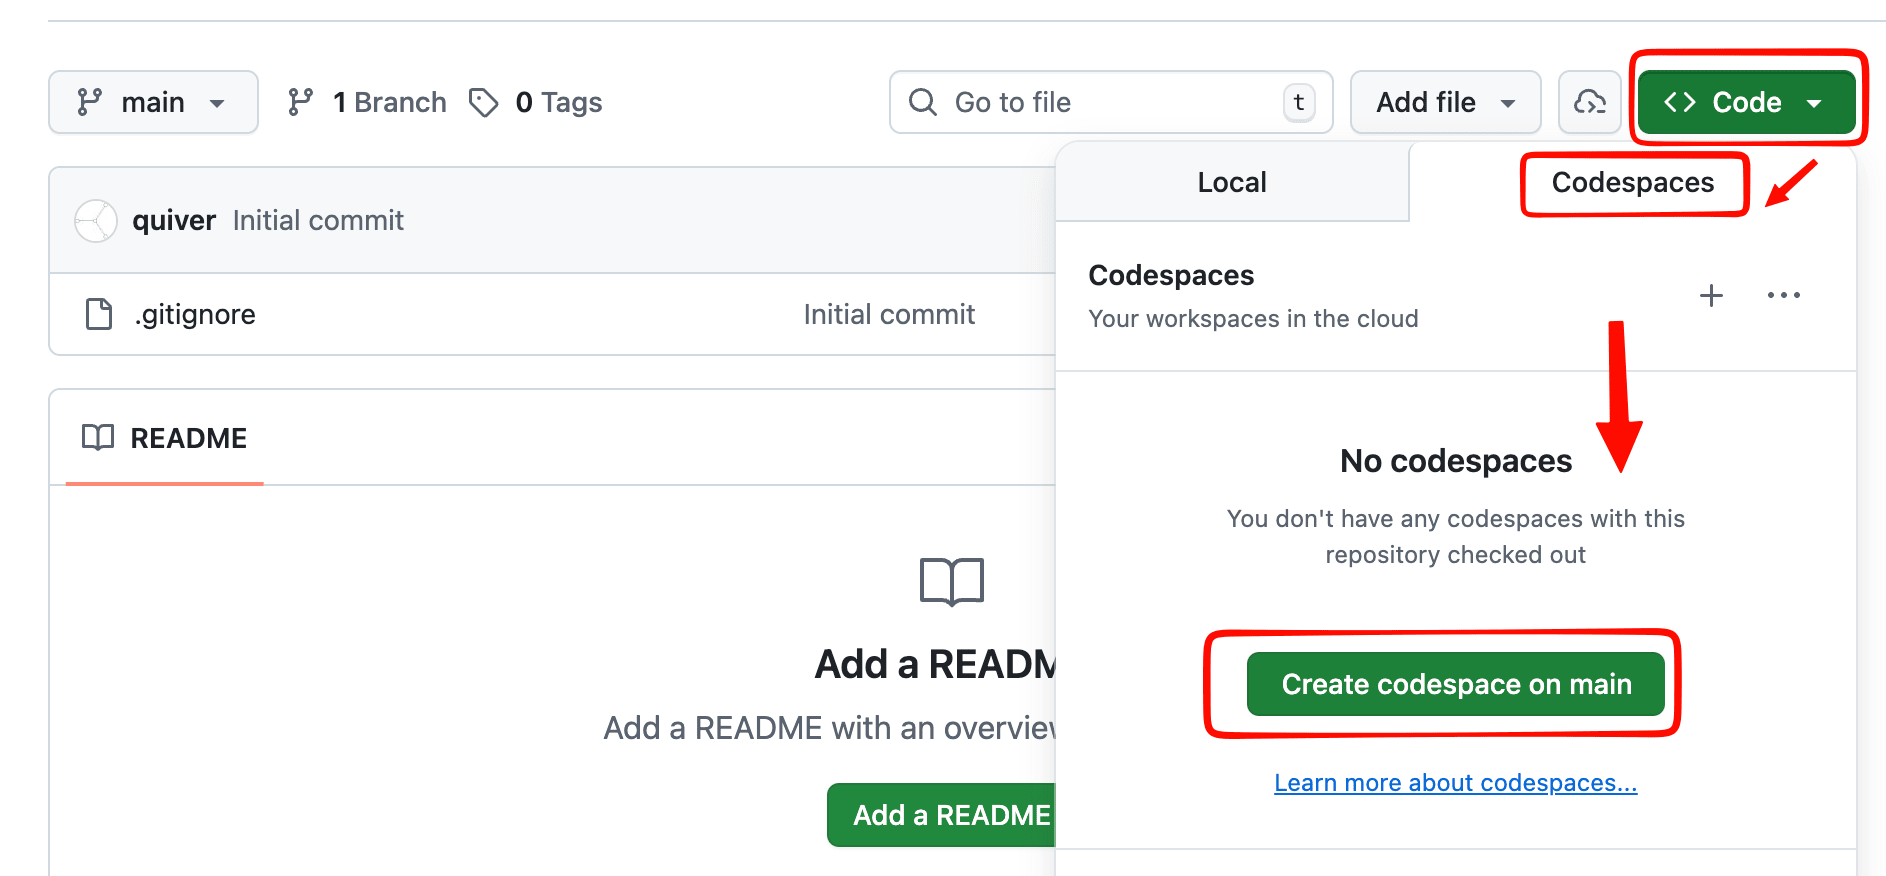Select the README tab

tap(165, 438)
